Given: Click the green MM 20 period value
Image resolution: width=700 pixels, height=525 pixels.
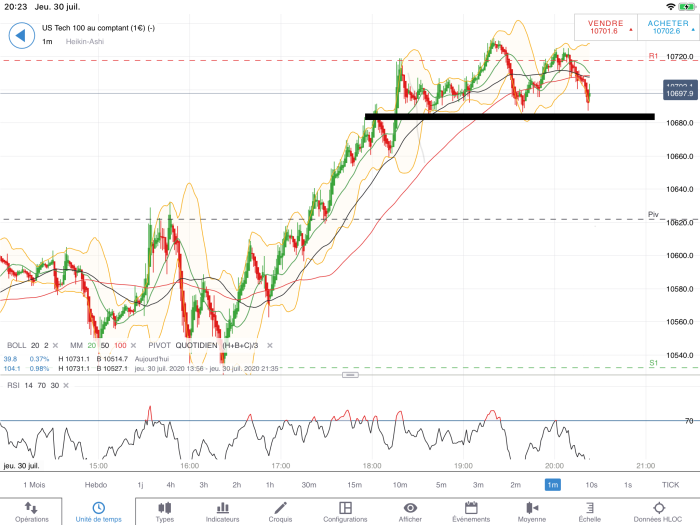Looking at the screenshot, I should tap(92, 346).
